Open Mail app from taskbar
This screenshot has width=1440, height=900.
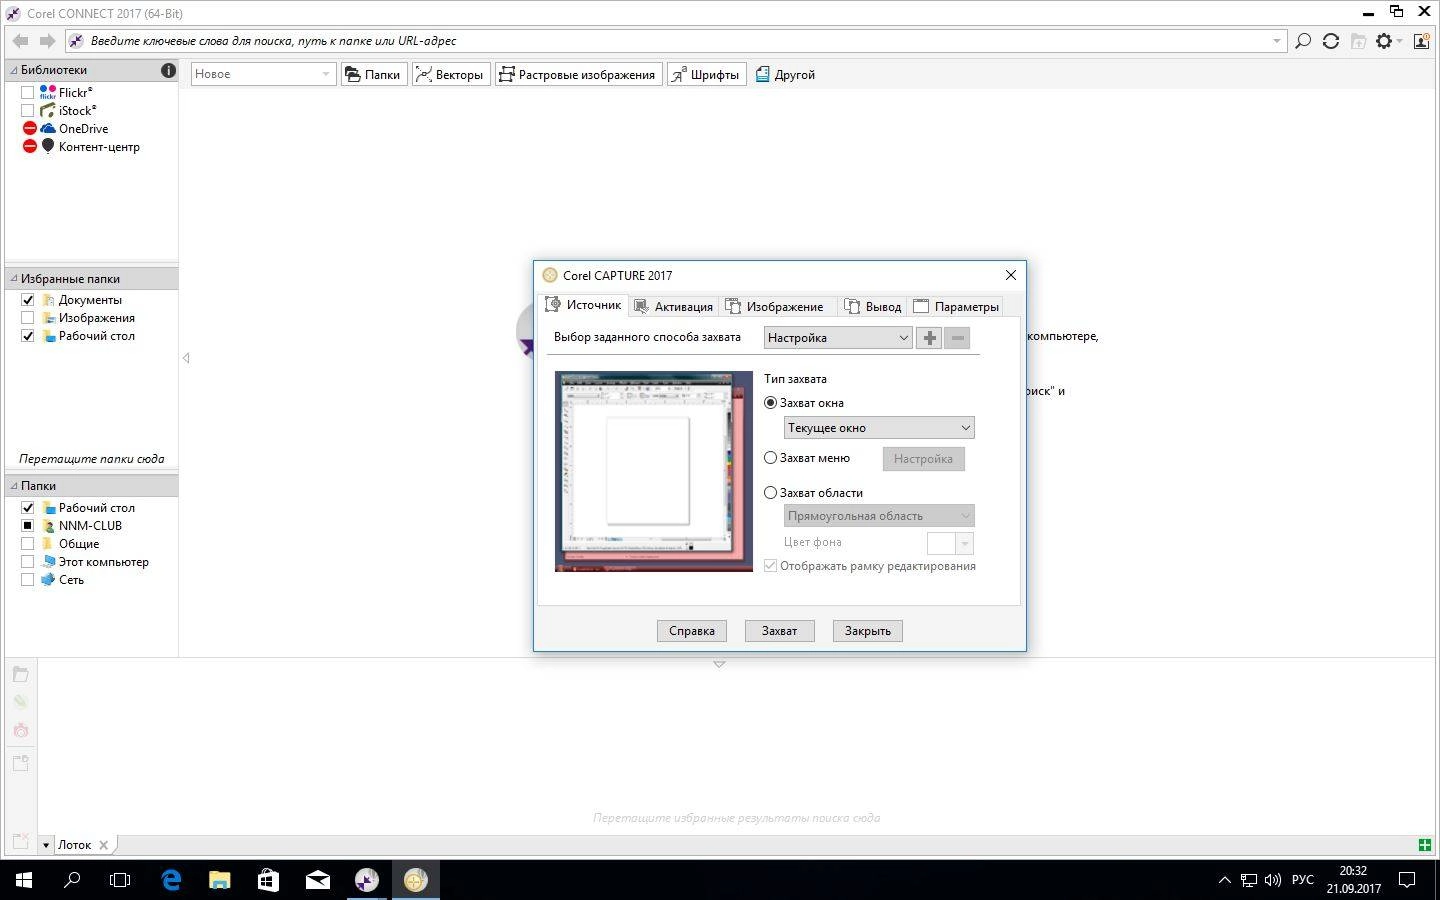coord(317,880)
